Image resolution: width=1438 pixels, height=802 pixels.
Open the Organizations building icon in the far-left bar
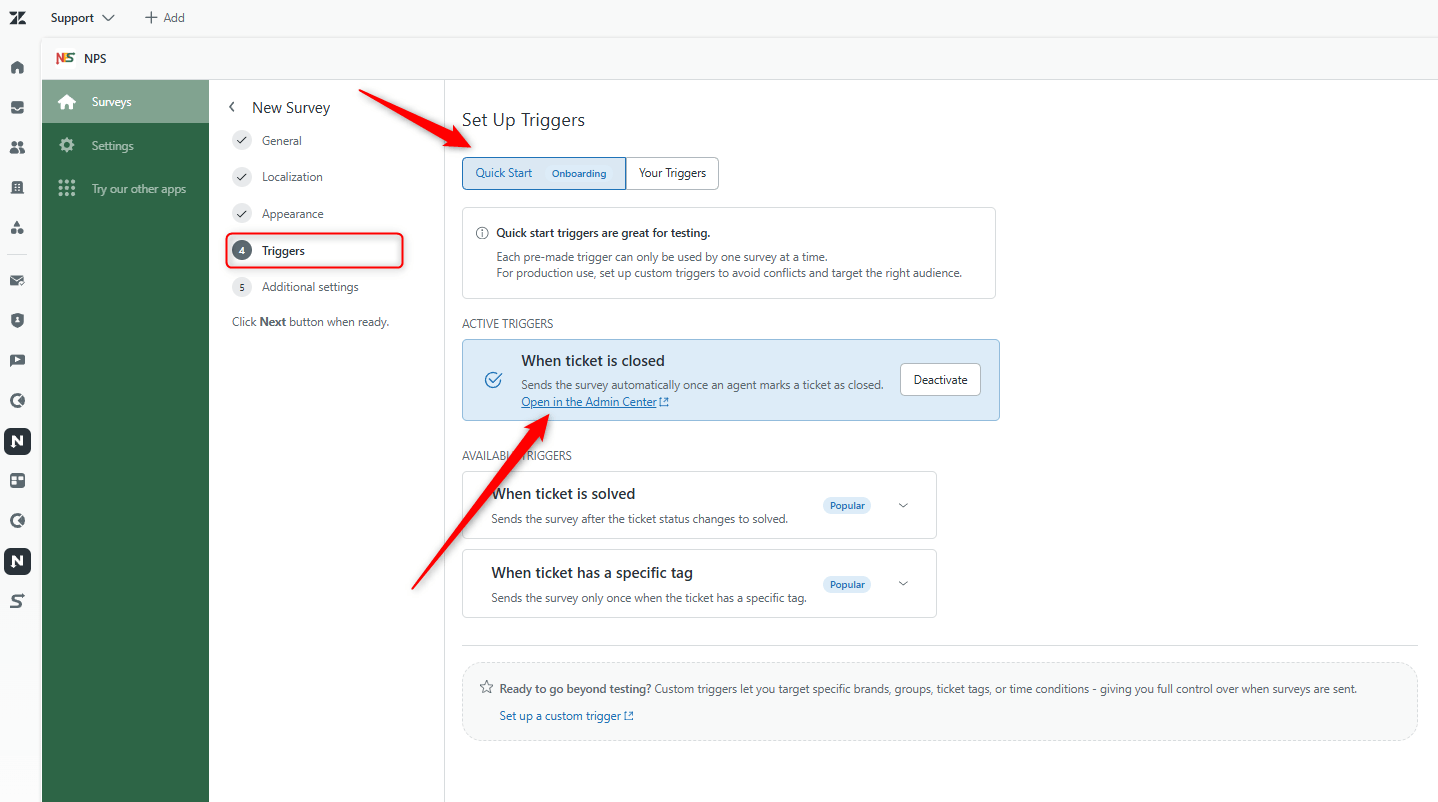click(17, 188)
